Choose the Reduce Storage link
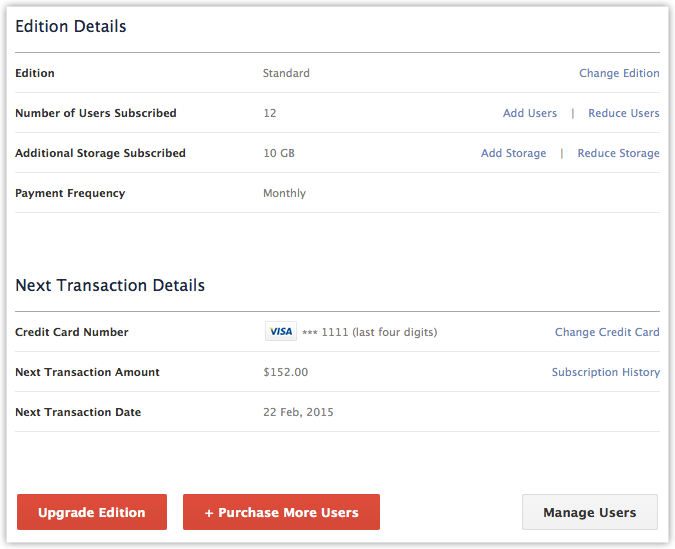This screenshot has width=675, height=549. (x=618, y=153)
